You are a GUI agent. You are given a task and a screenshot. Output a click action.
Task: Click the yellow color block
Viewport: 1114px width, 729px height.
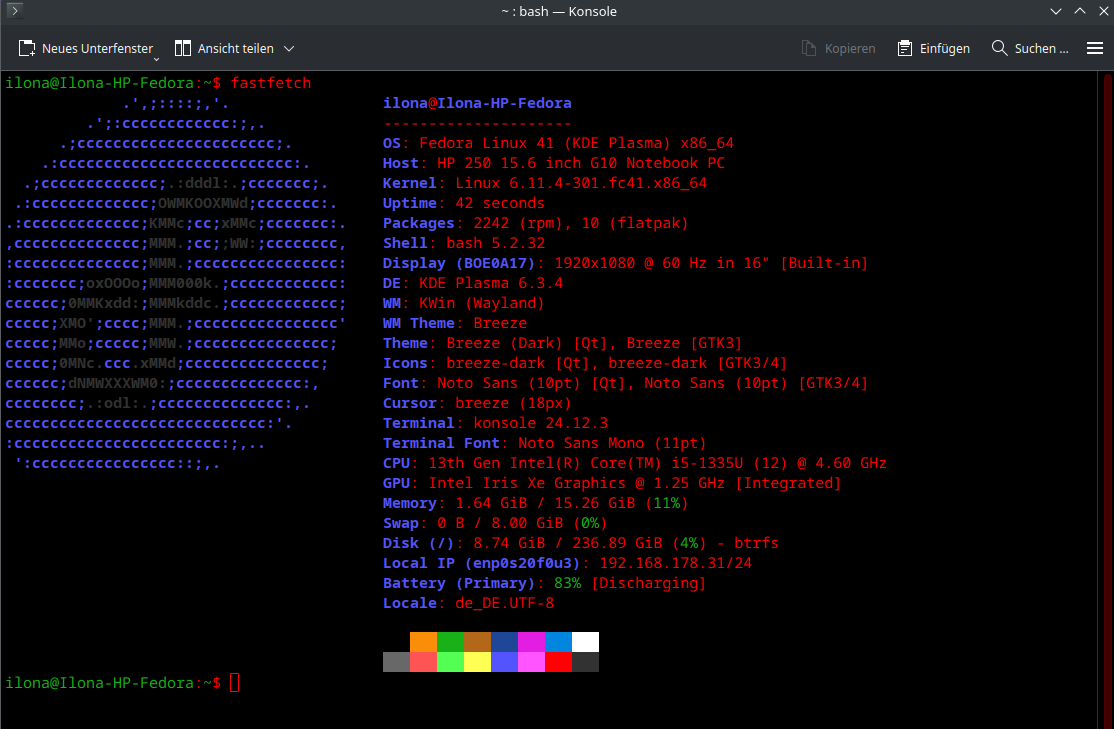coord(477,662)
